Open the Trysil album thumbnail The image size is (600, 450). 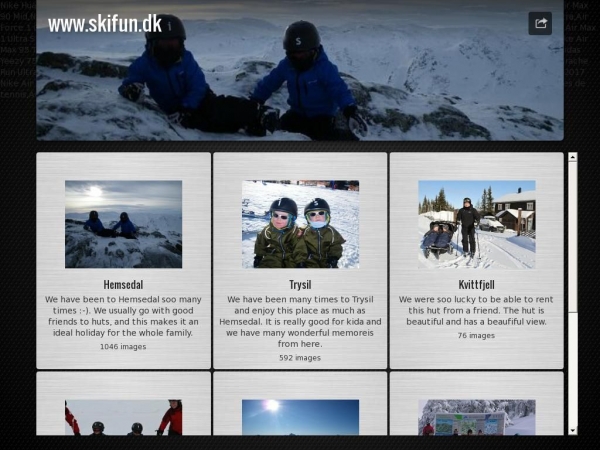click(300, 224)
